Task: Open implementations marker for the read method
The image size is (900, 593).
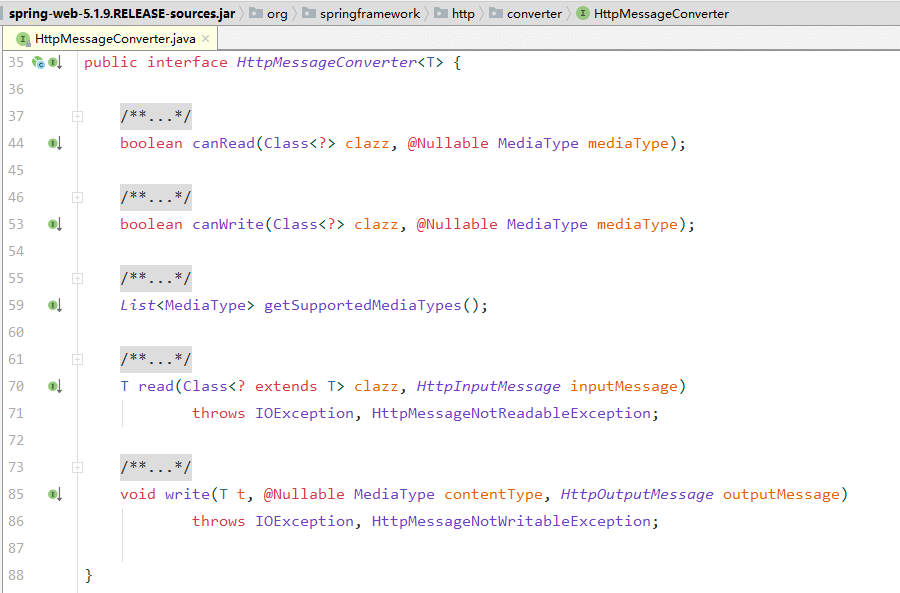Action: click(x=54, y=386)
